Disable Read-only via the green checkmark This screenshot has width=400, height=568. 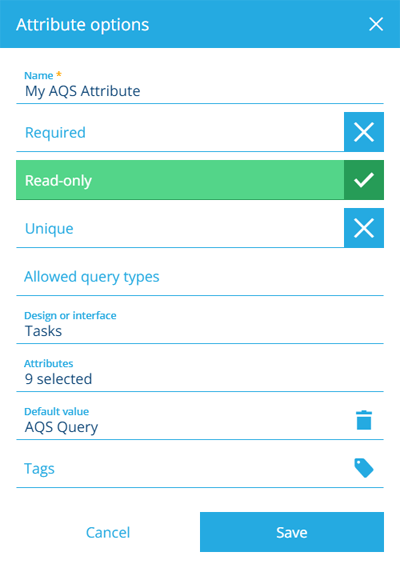364,180
